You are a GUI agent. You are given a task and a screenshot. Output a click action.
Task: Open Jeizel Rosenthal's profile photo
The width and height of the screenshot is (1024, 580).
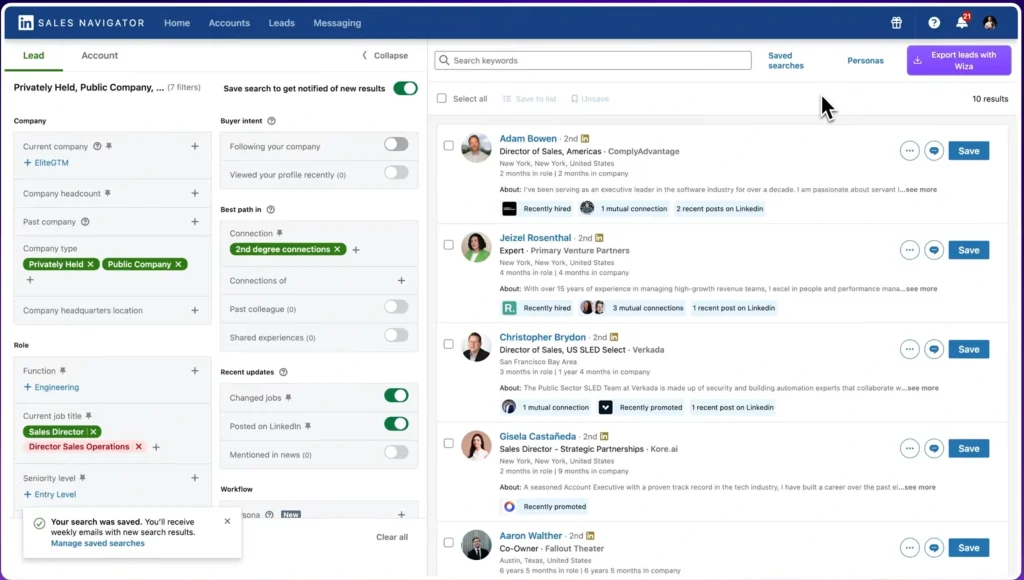476,248
